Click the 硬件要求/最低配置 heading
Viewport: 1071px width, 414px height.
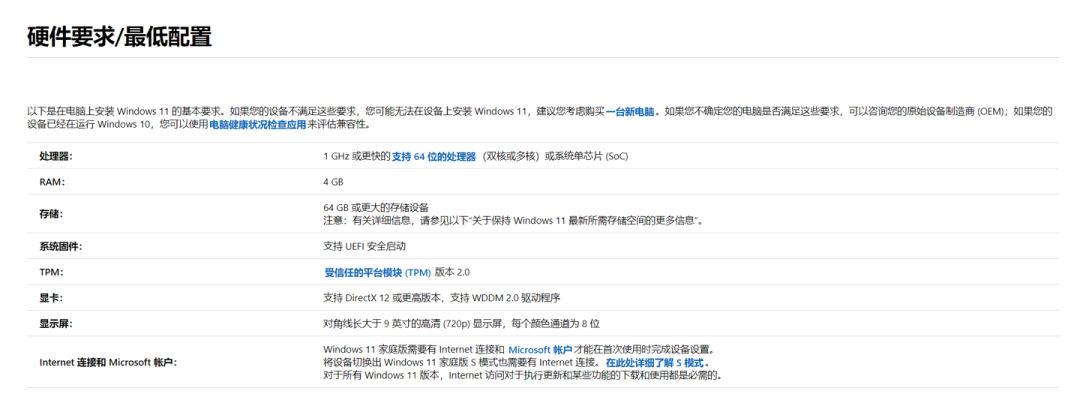point(120,36)
